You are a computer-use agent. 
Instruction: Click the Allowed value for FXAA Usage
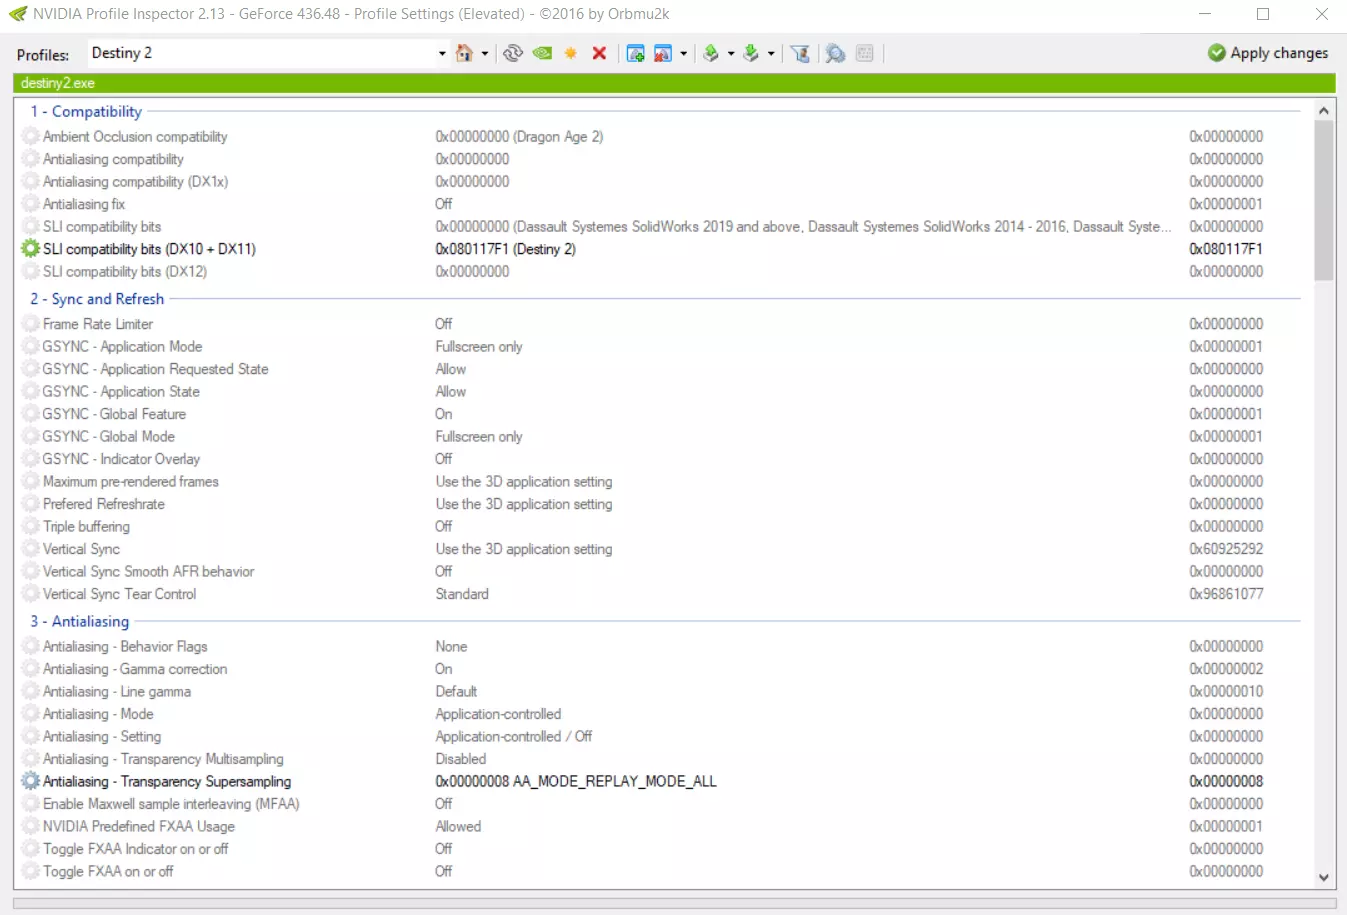point(458,826)
